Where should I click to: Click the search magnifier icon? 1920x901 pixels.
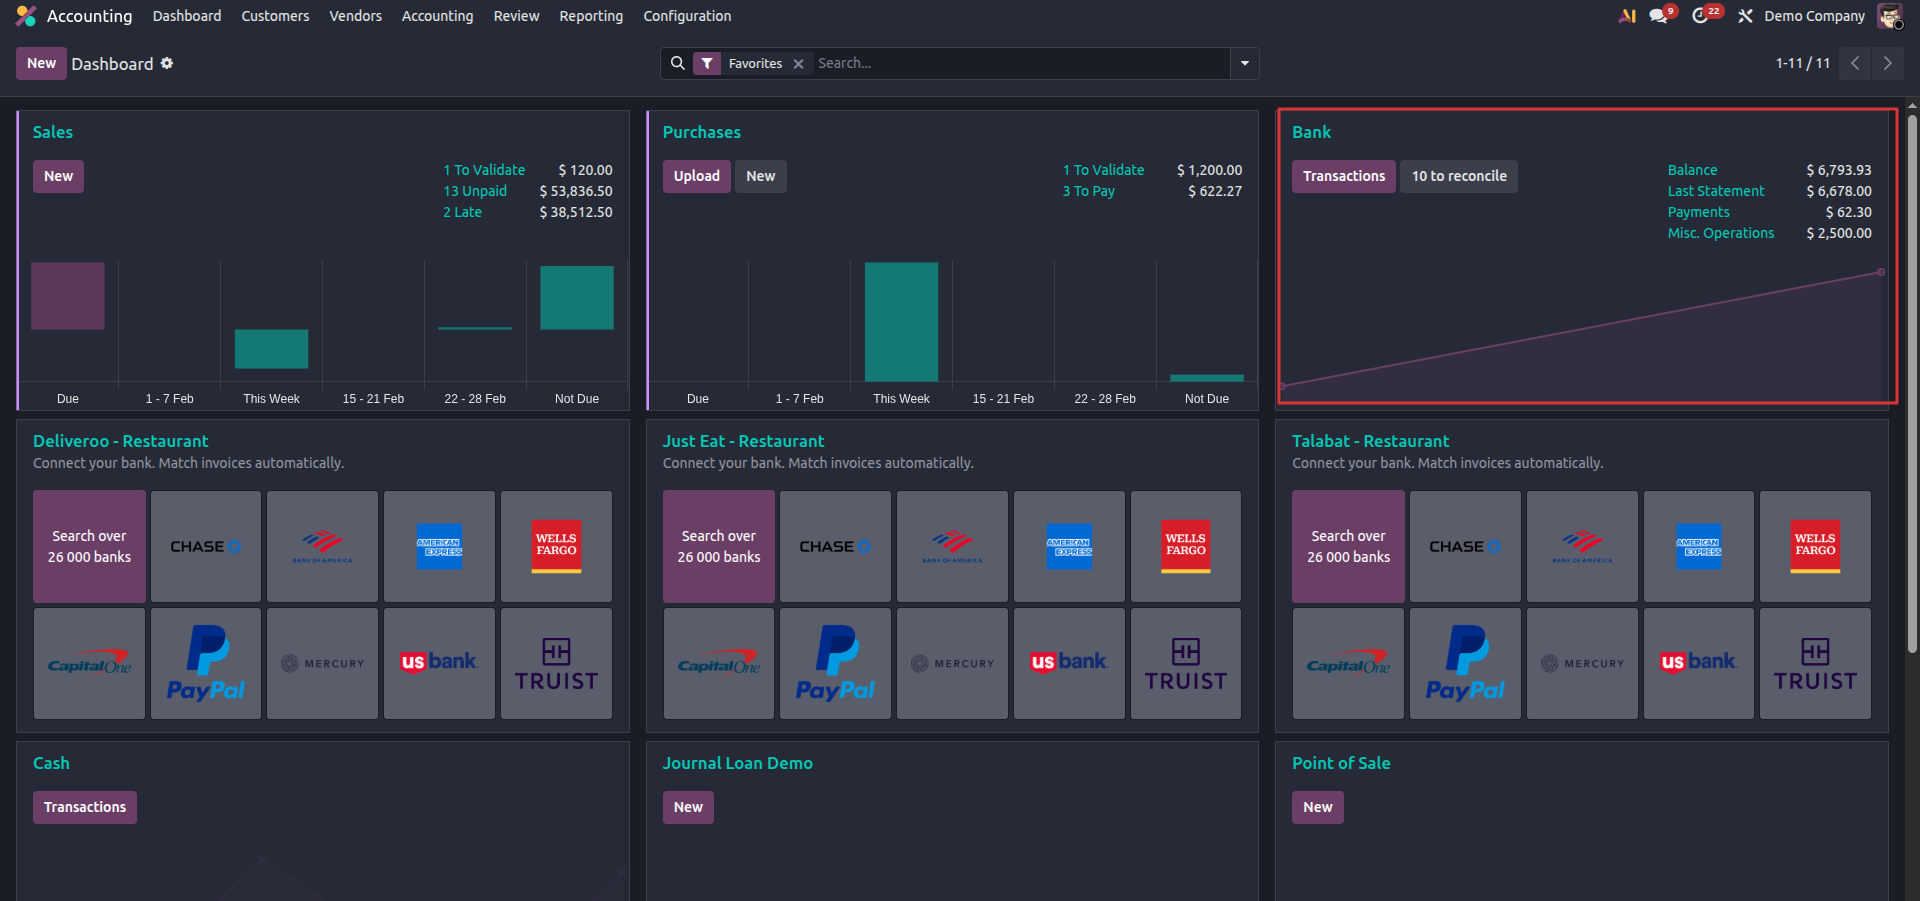678,63
